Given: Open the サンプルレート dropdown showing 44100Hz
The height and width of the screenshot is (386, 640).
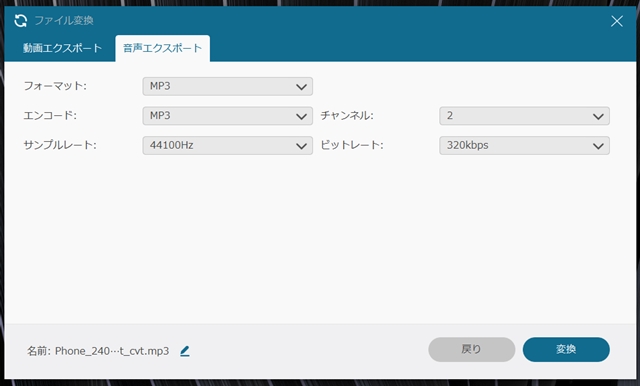Looking at the screenshot, I should (x=228, y=145).
